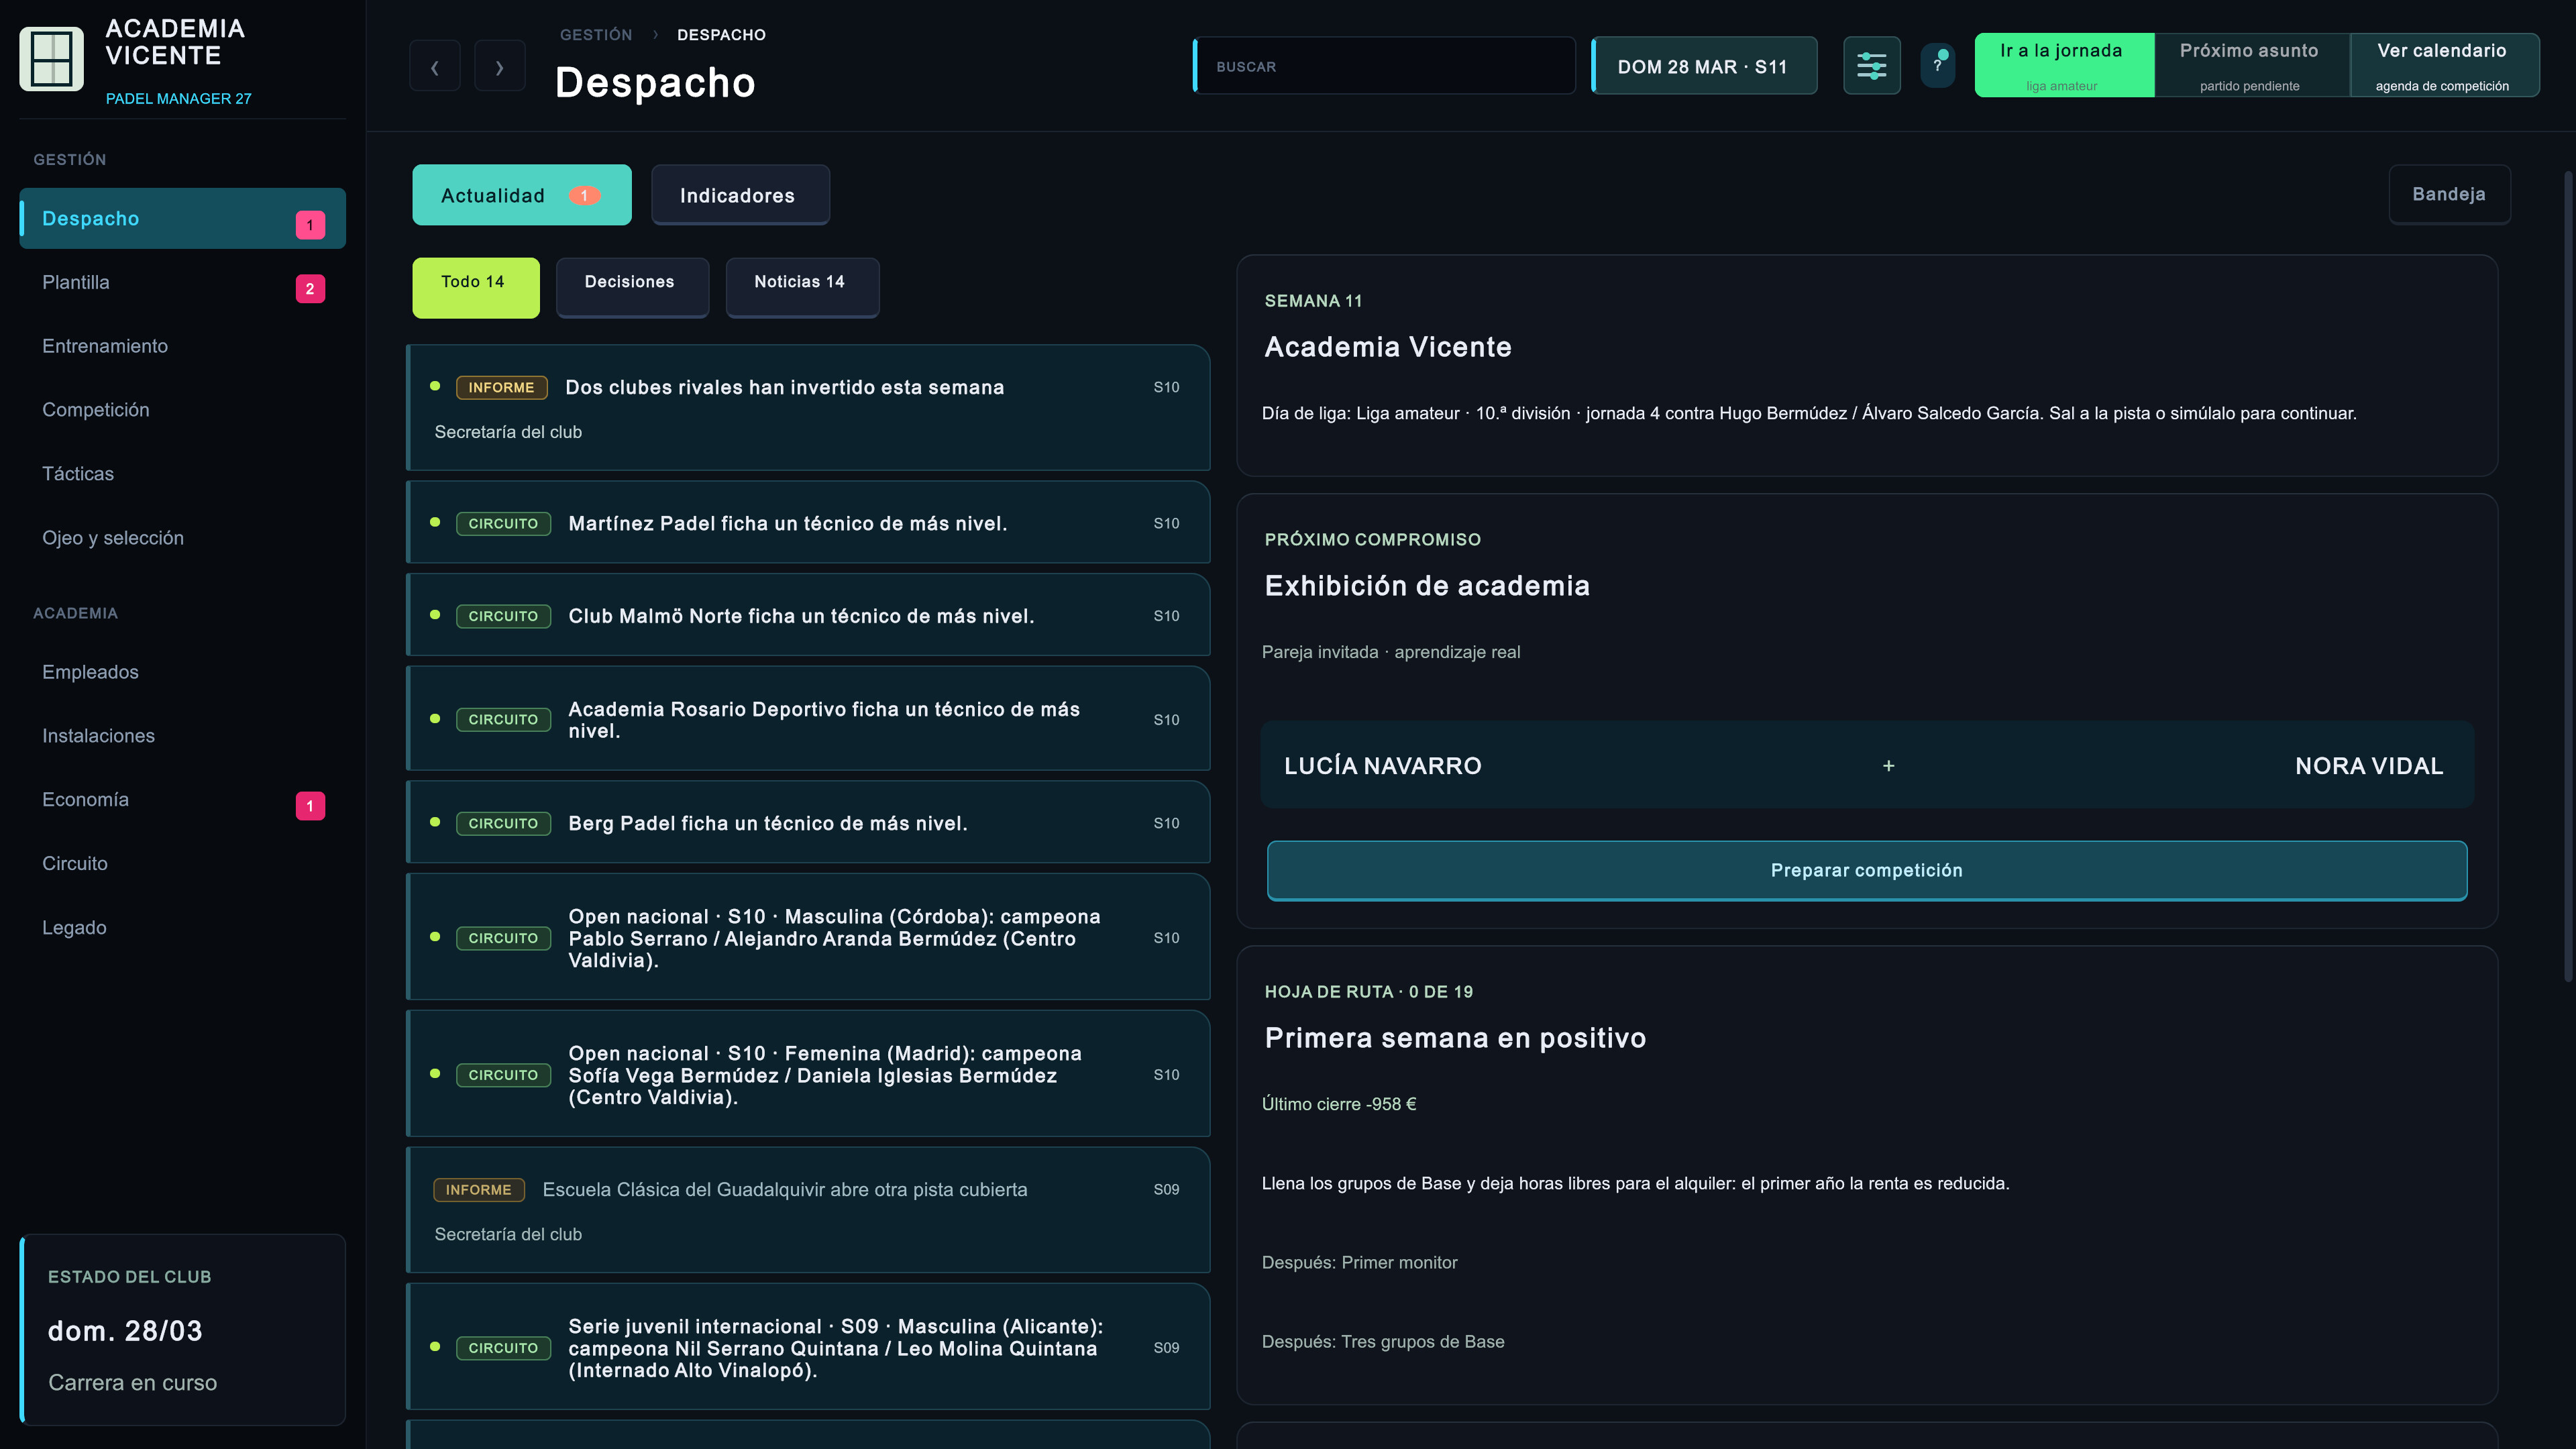Select the Decisiones filter
Image resolution: width=2576 pixels, height=1449 pixels.
coord(632,287)
